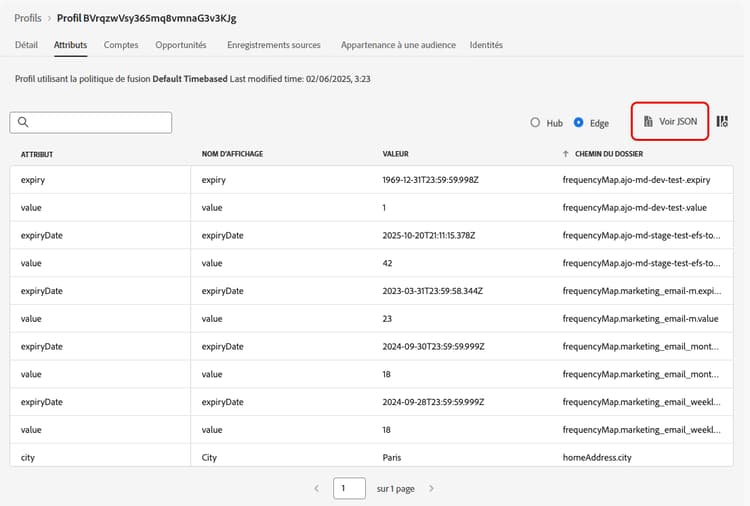Click the Voir JSON document icon

coord(648,121)
